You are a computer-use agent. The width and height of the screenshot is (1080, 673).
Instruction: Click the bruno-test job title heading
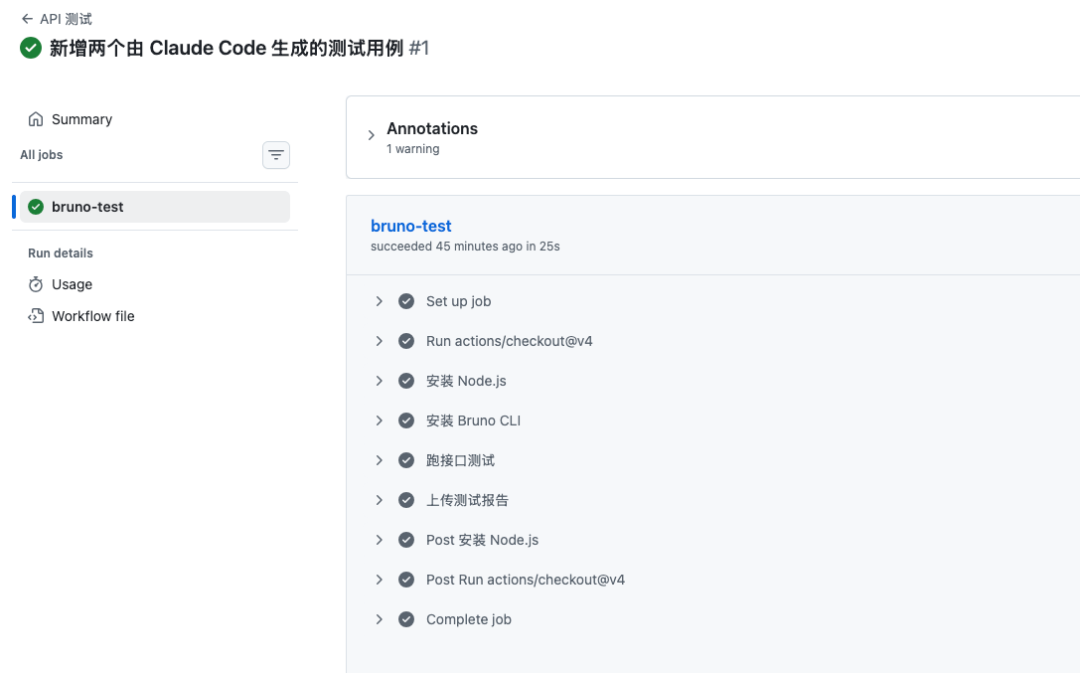tap(411, 226)
